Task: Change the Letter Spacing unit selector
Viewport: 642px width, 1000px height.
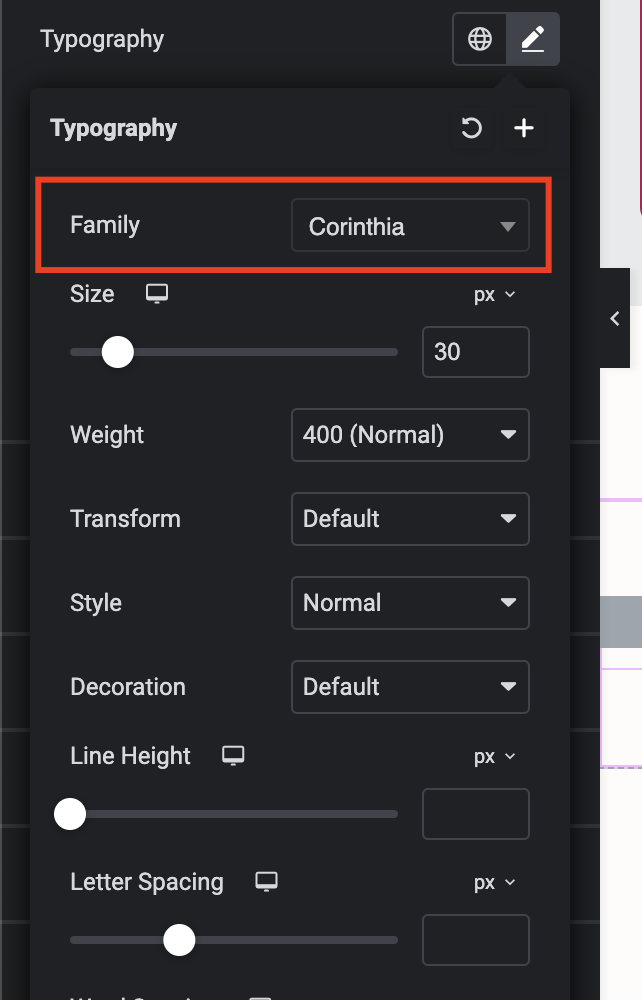Action: [494, 883]
